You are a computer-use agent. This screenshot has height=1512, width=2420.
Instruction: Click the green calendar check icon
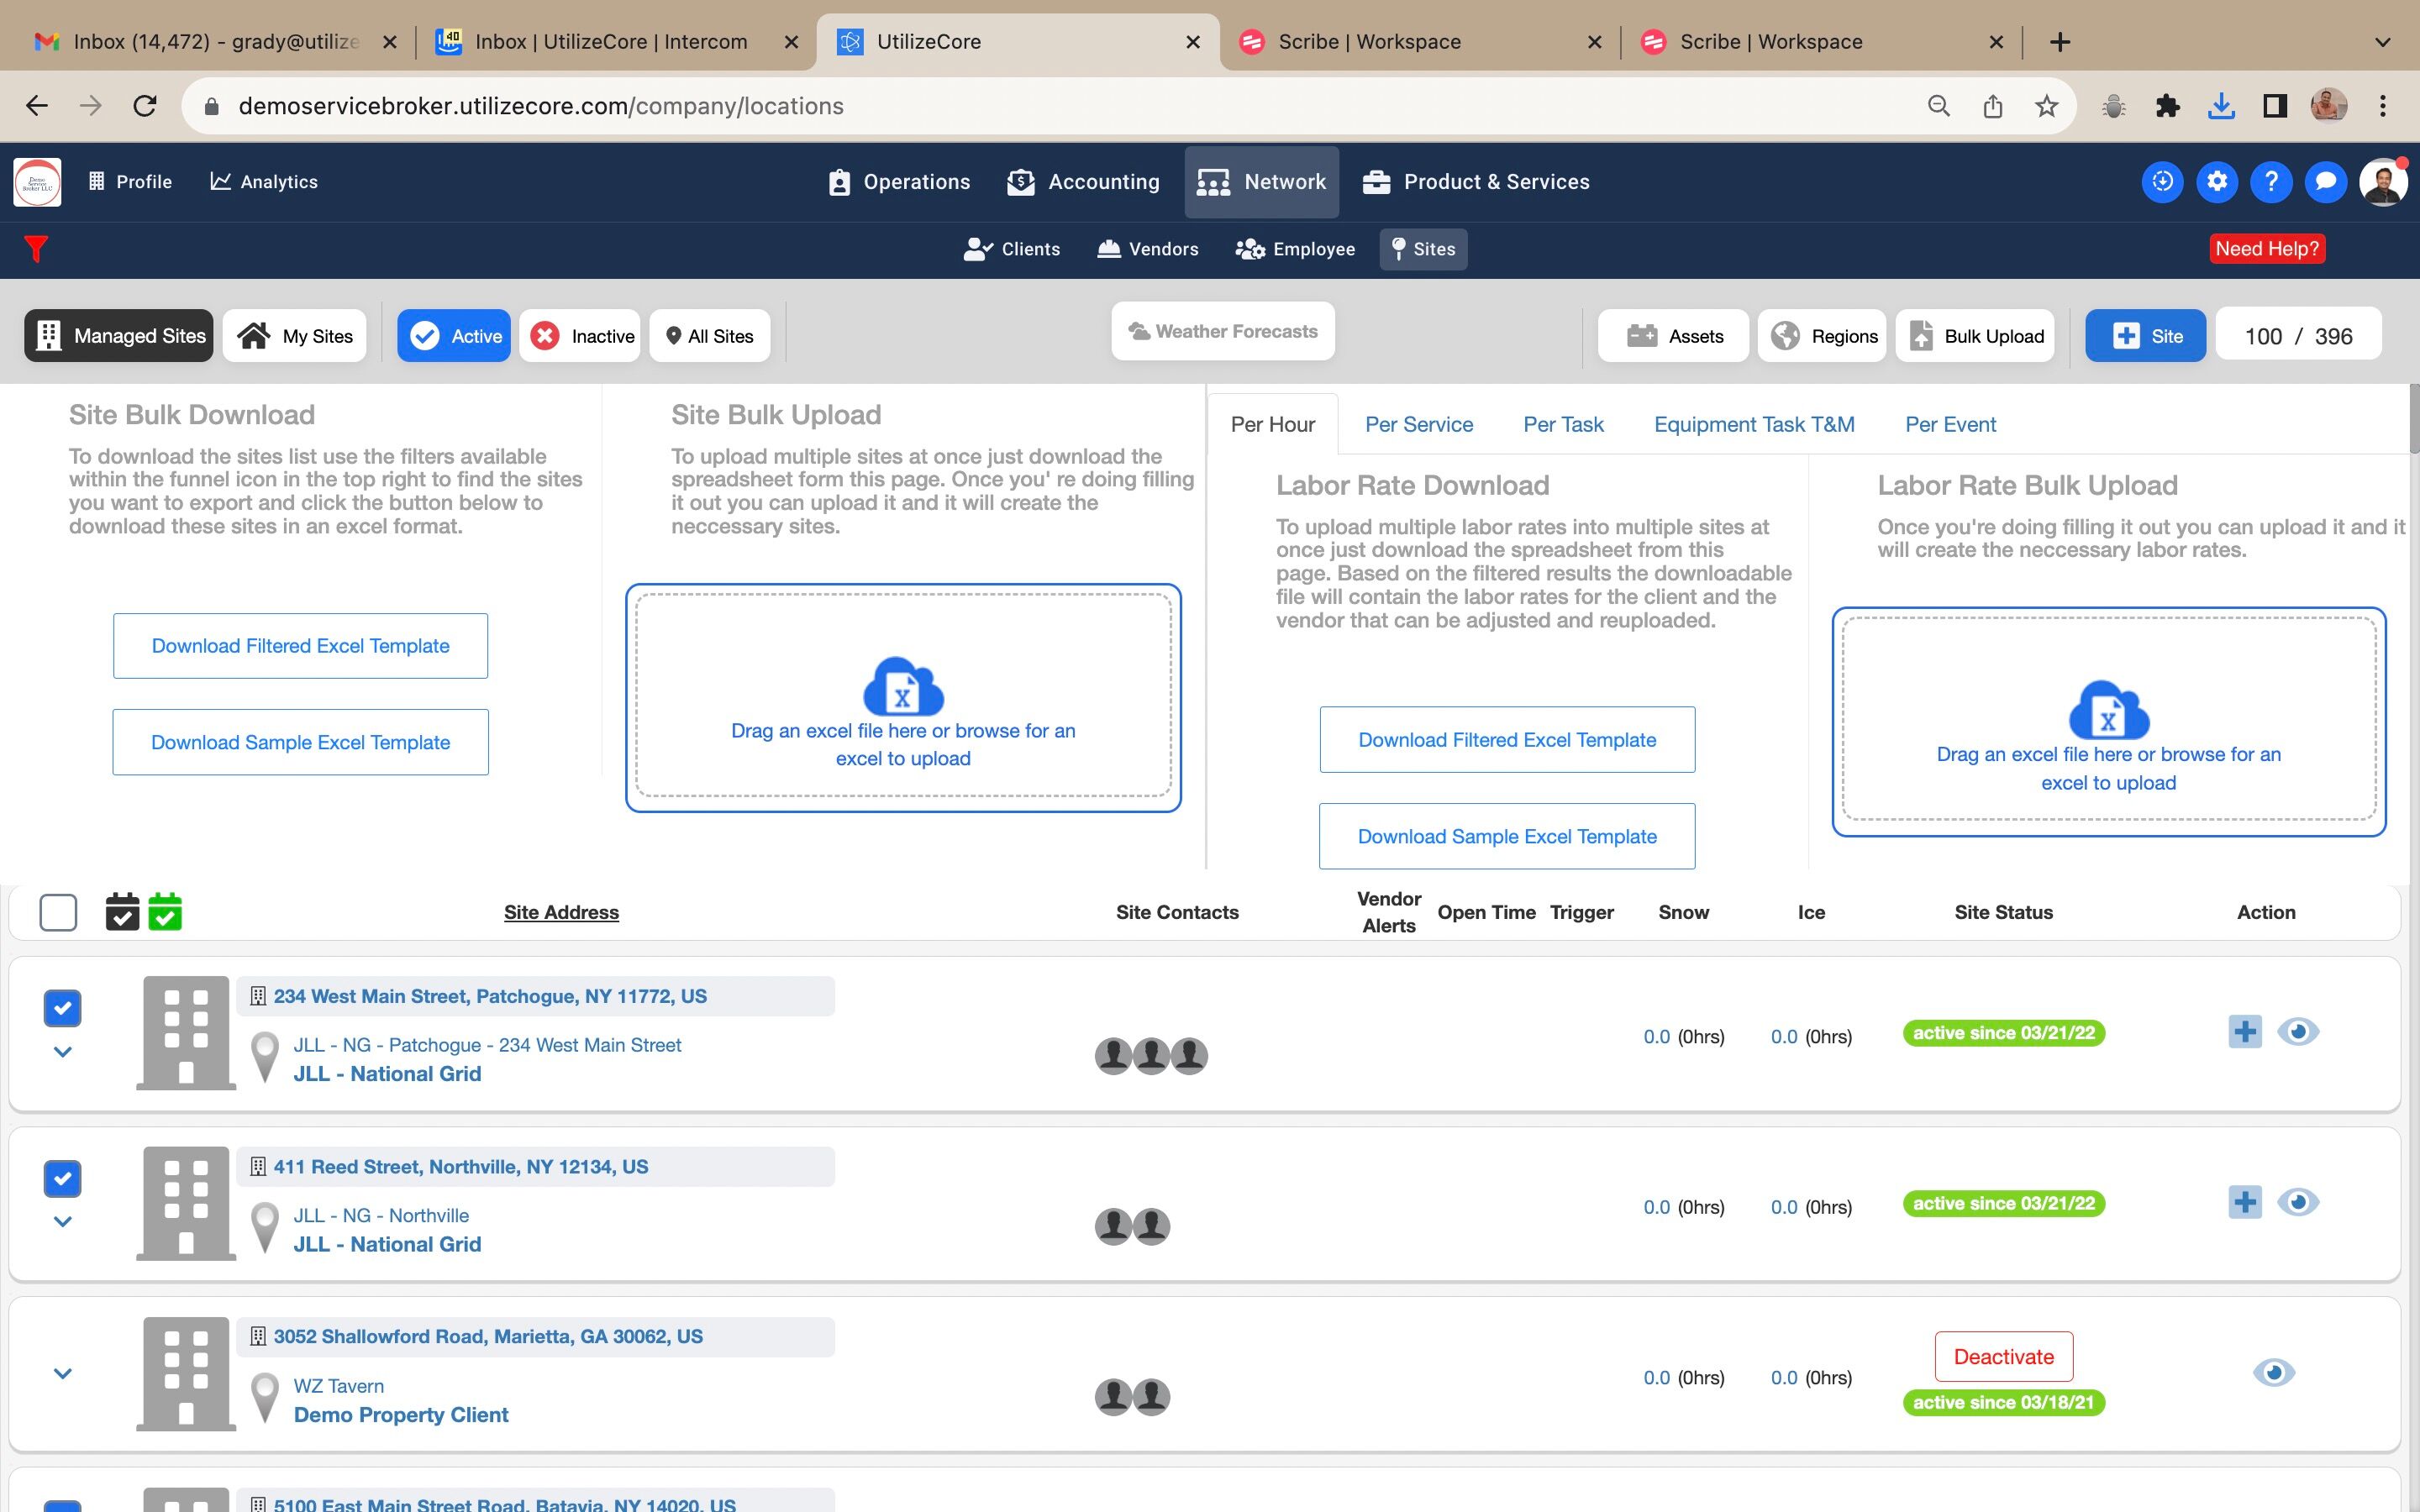pos(165,912)
